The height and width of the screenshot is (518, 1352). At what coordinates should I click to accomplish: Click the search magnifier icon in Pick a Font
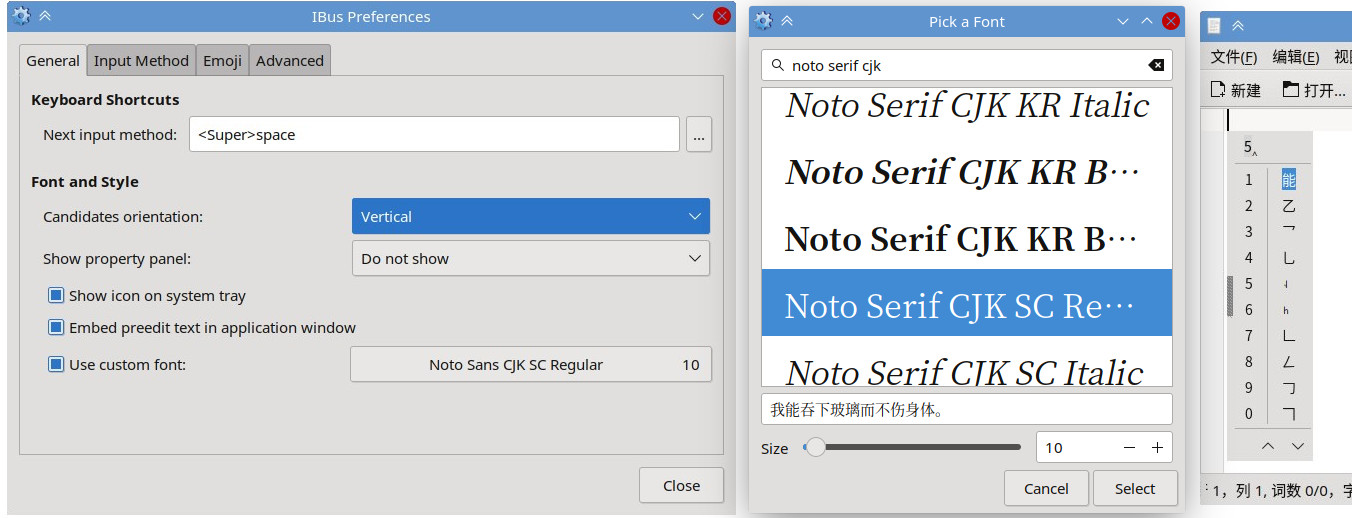777,65
